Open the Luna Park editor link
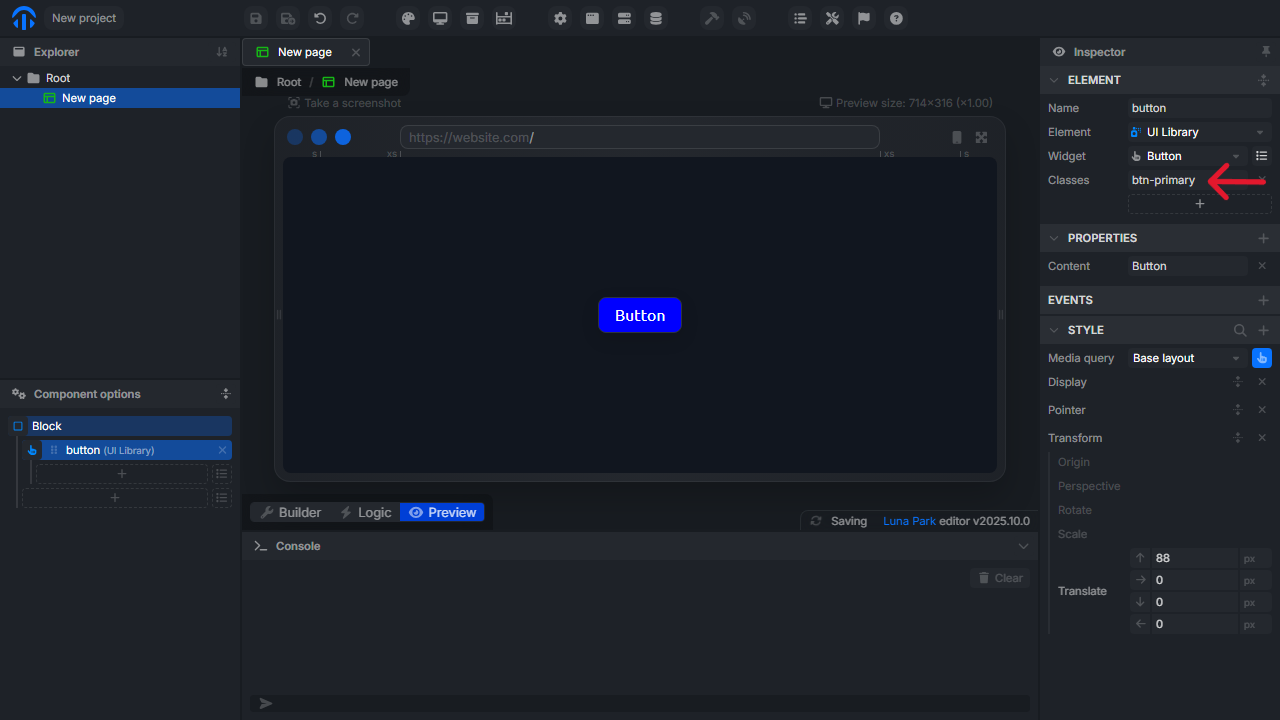The height and width of the screenshot is (720, 1280). [x=909, y=520]
